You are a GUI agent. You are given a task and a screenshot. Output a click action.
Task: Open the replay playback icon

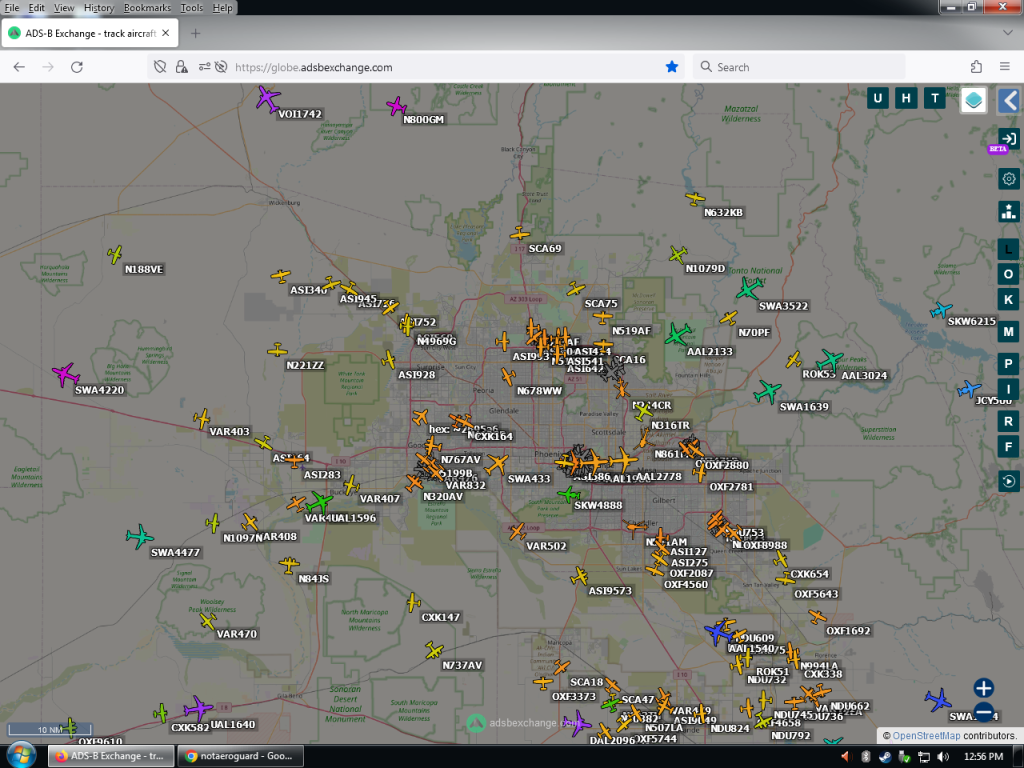(1008, 481)
